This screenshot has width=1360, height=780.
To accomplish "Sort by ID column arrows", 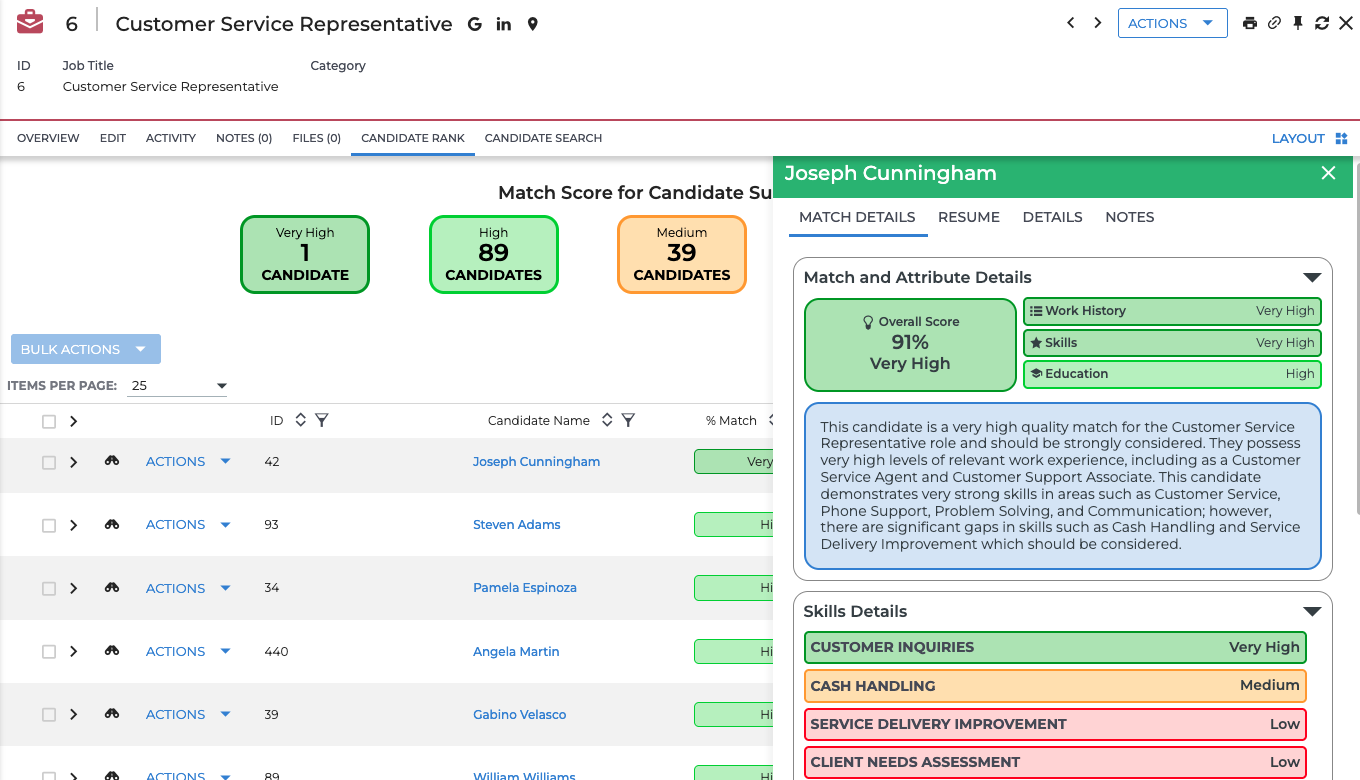I will click(x=300, y=421).
